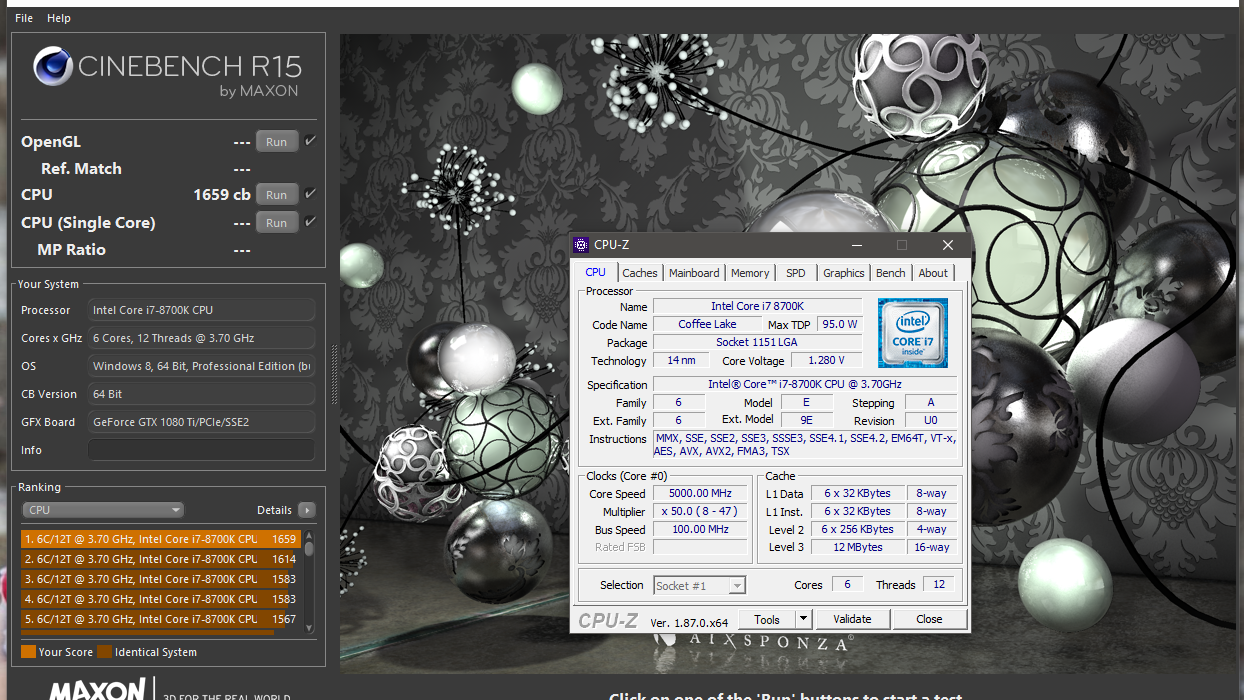Click the Specification field in CPU-Z
Screen dimensions: 1244x700
coord(805,384)
